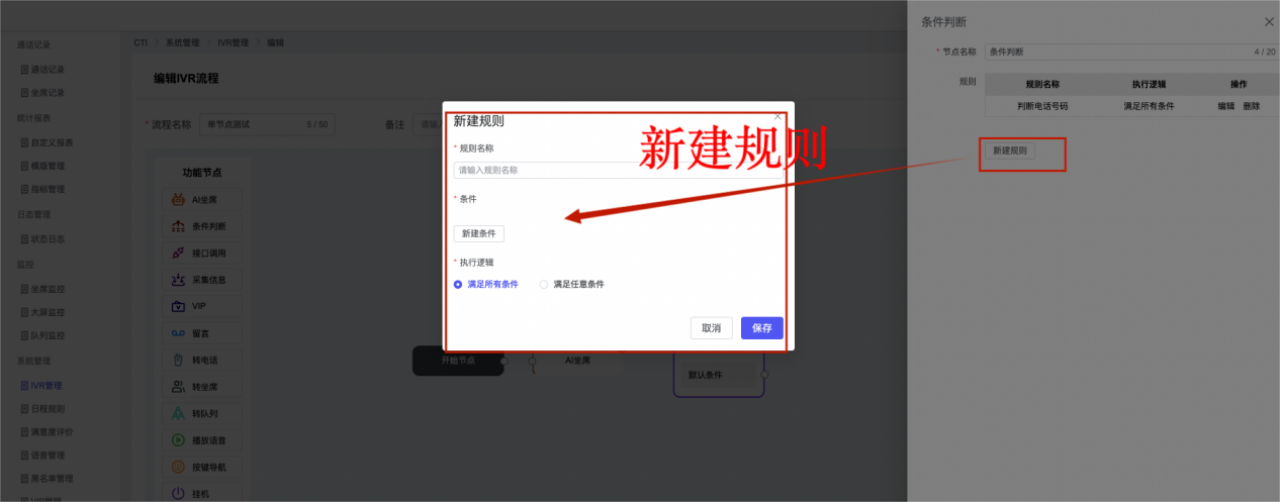The width and height of the screenshot is (1280, 502).
Task: Select the 默认条件 node on the canvas
Action: tap(719, 375)
